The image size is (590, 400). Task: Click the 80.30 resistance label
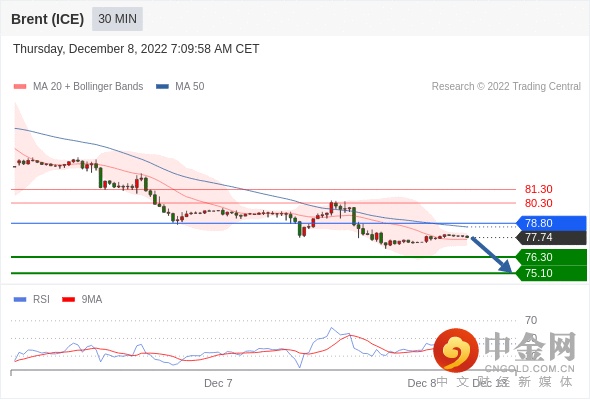[x=538, y=203]
